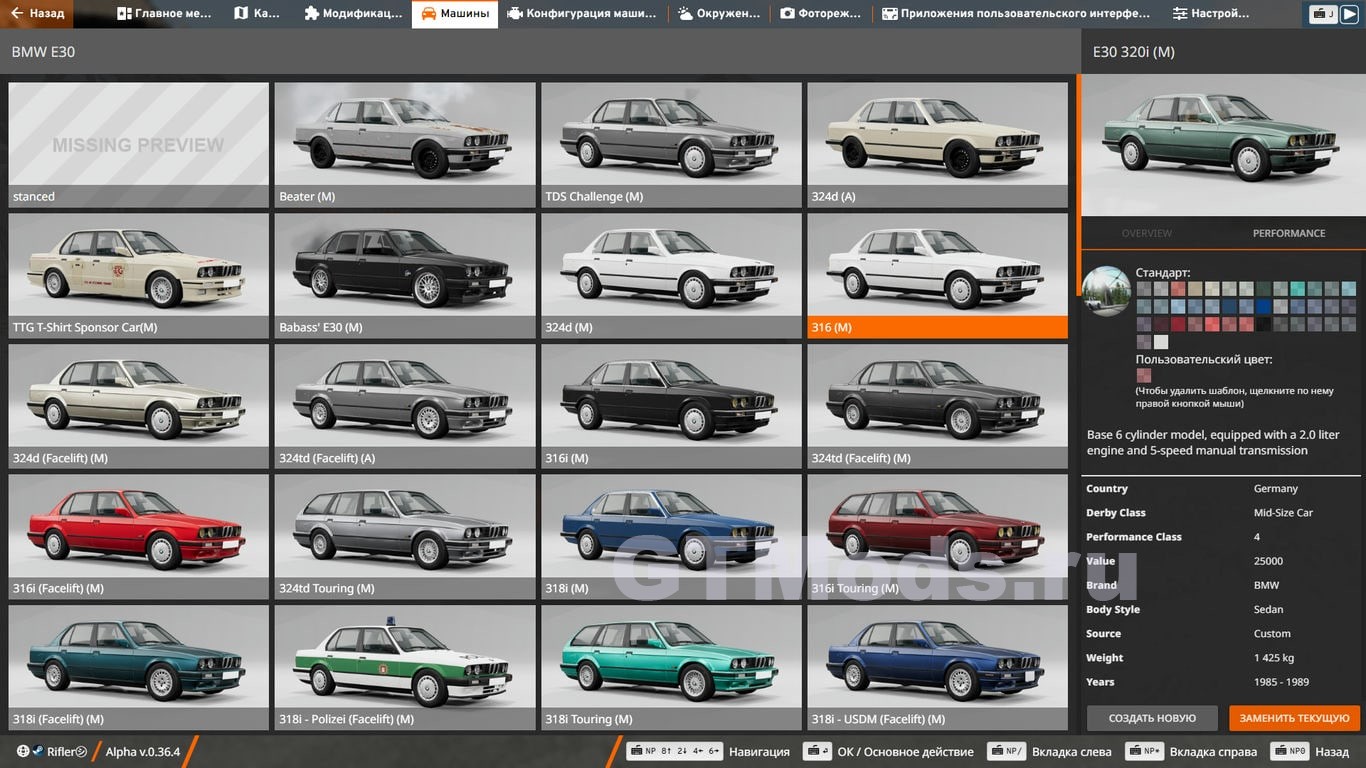Click the 1985 - 1989 years value
1366x768 pixels.
point(1281,681)
